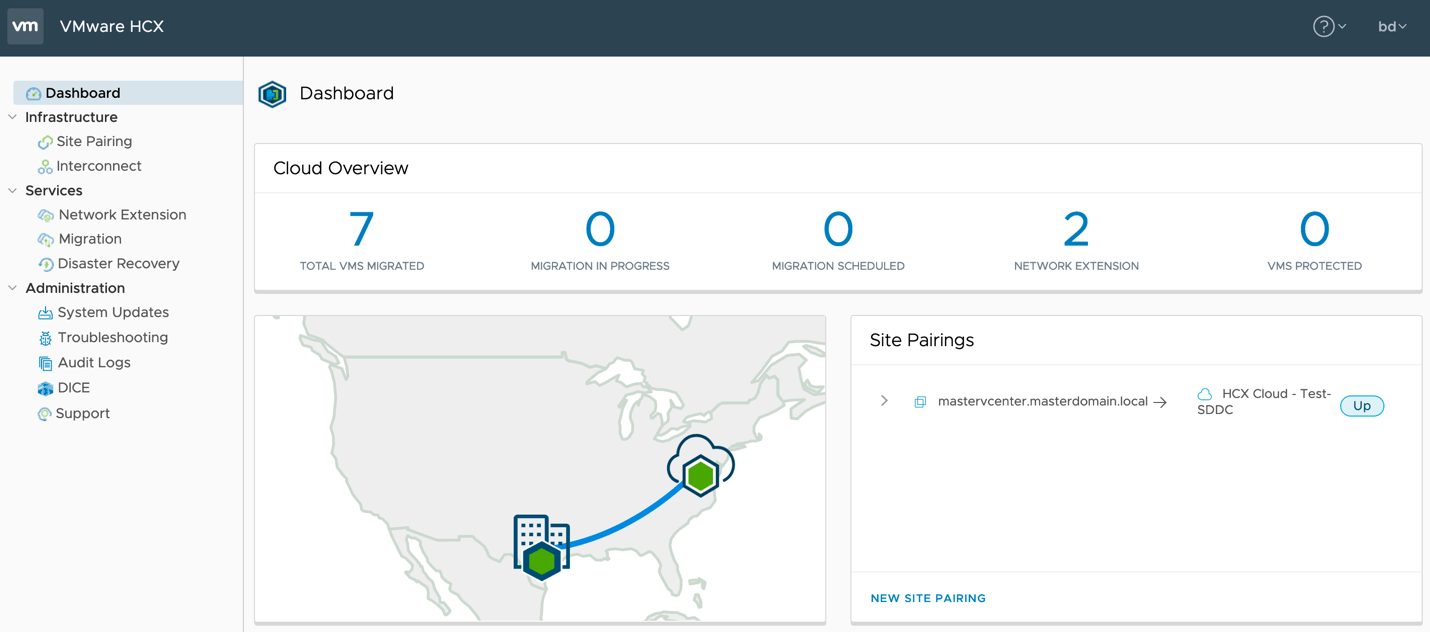Collapse the Infrastructure section
This screenshot has width=1430, height=632.
click(x=13, y=117)
